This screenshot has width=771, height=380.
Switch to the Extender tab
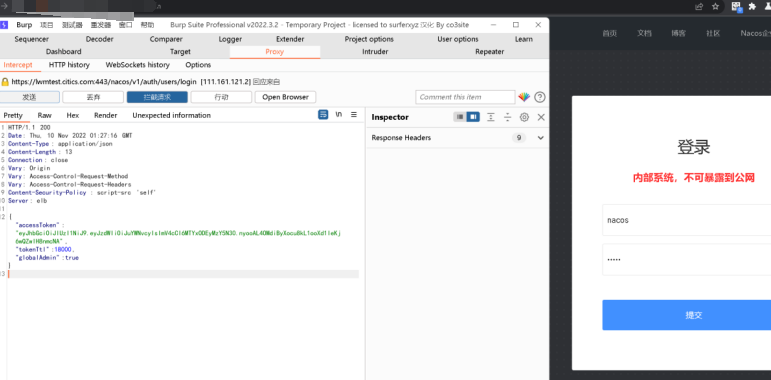tap(290, 39)
